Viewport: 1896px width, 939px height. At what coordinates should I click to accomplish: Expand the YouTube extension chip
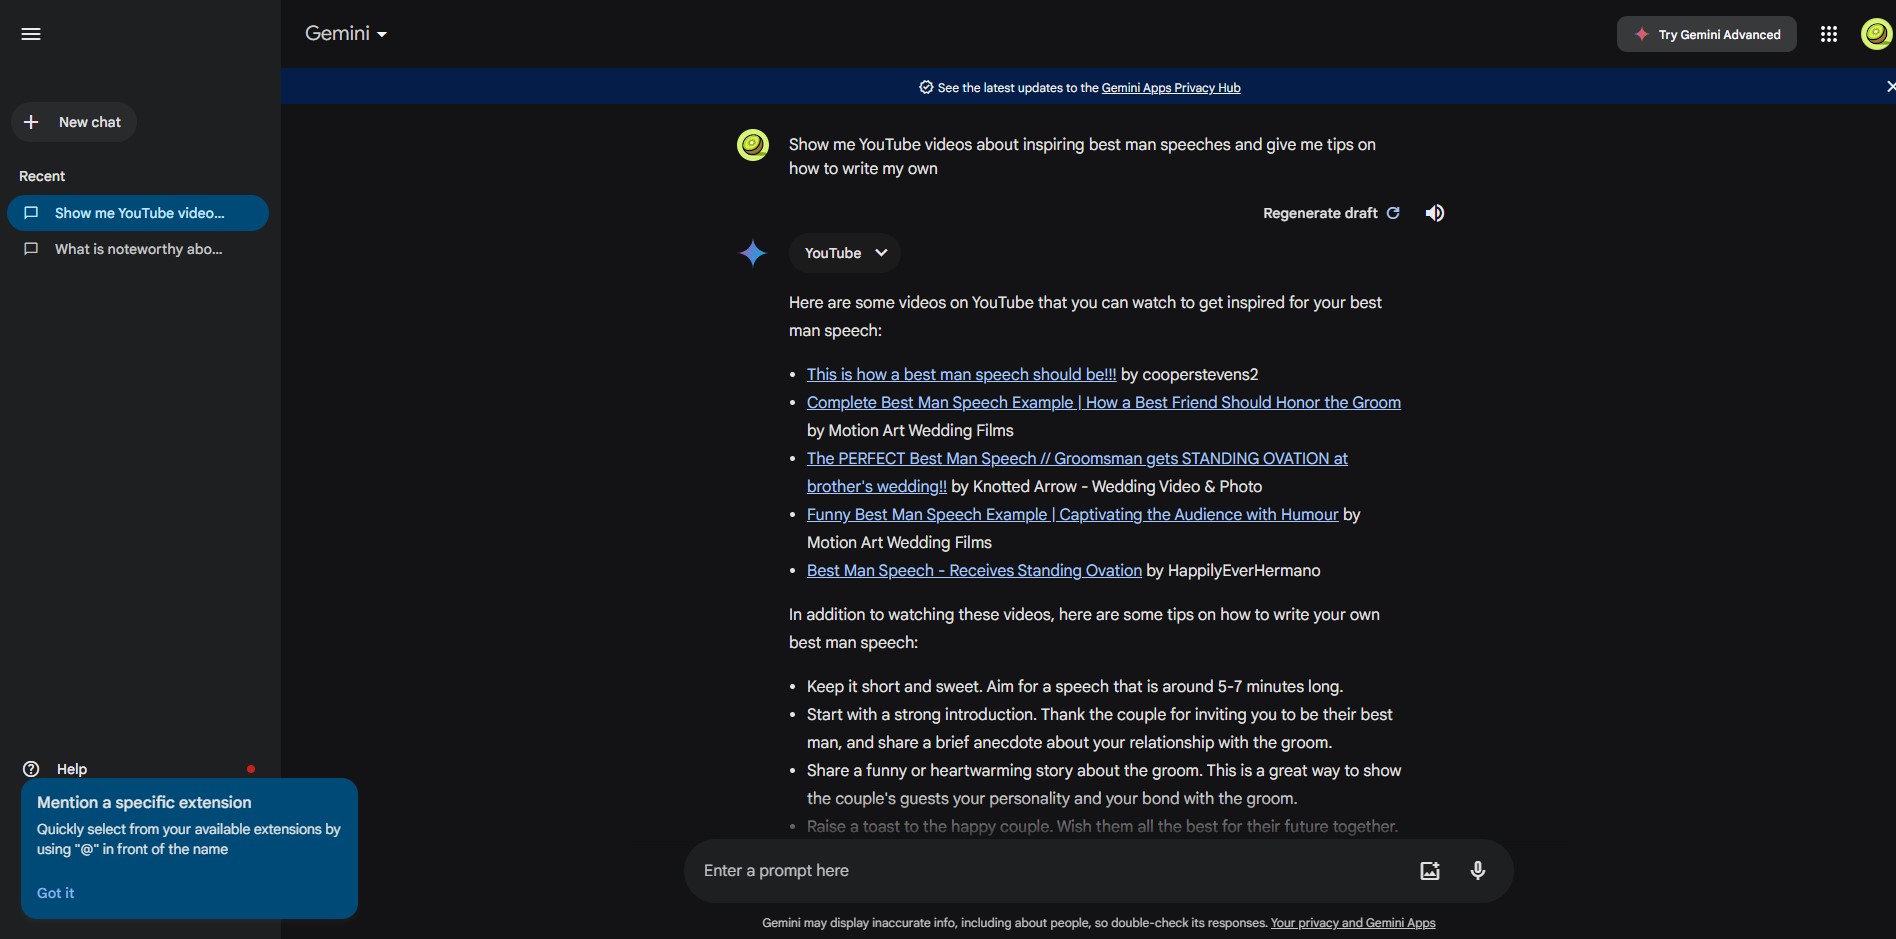point(845,253)
